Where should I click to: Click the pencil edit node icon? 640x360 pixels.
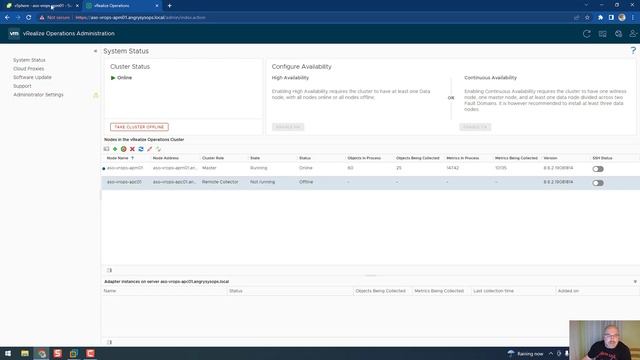[150, 149]
